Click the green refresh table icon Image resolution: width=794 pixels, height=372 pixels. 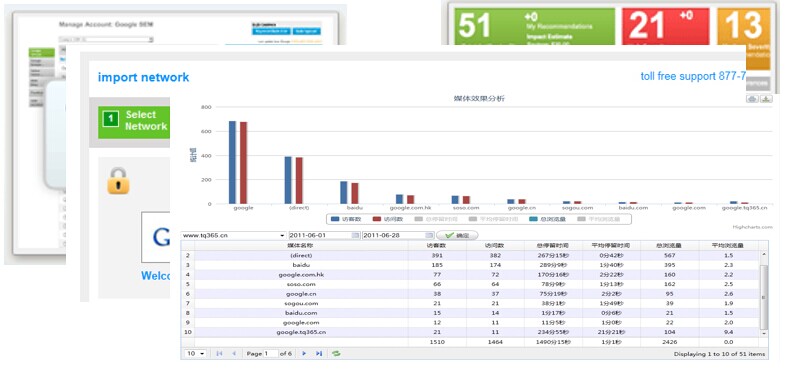pos(336,354)
